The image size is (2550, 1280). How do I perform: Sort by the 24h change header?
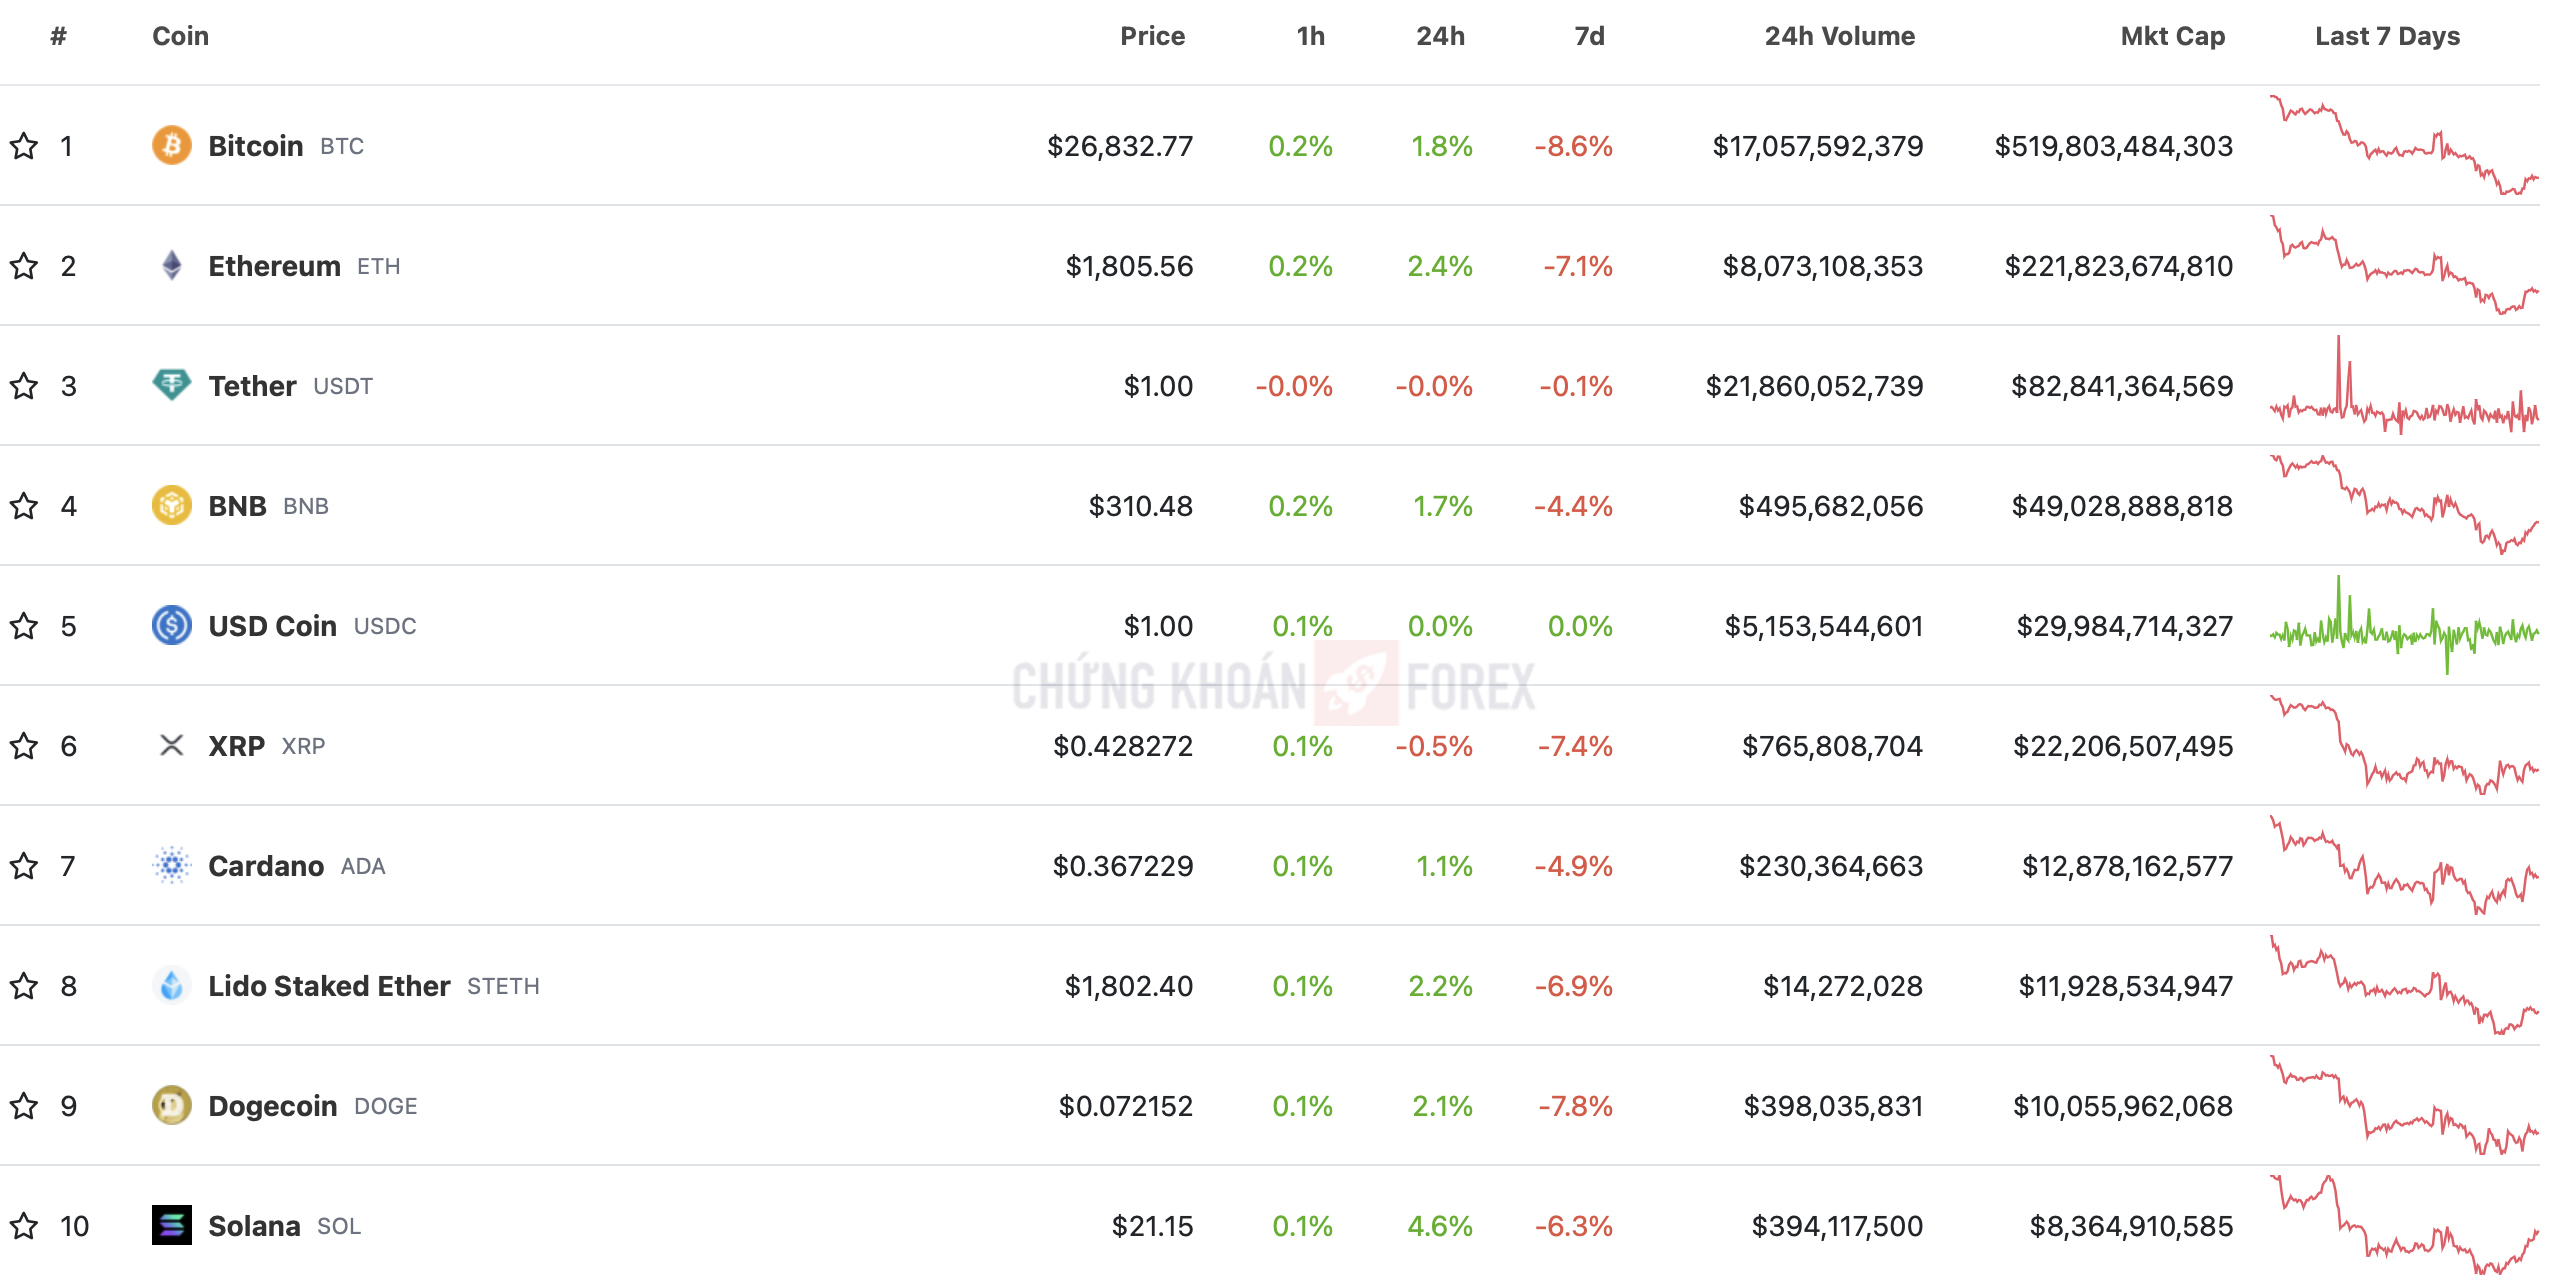click(x=1440, y=36)
